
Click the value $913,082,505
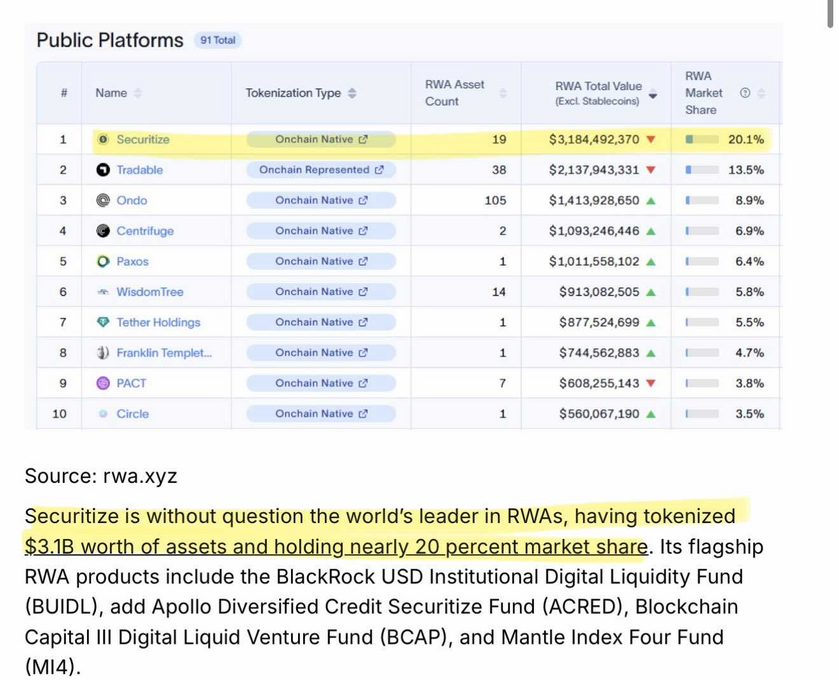coord(599,292)
